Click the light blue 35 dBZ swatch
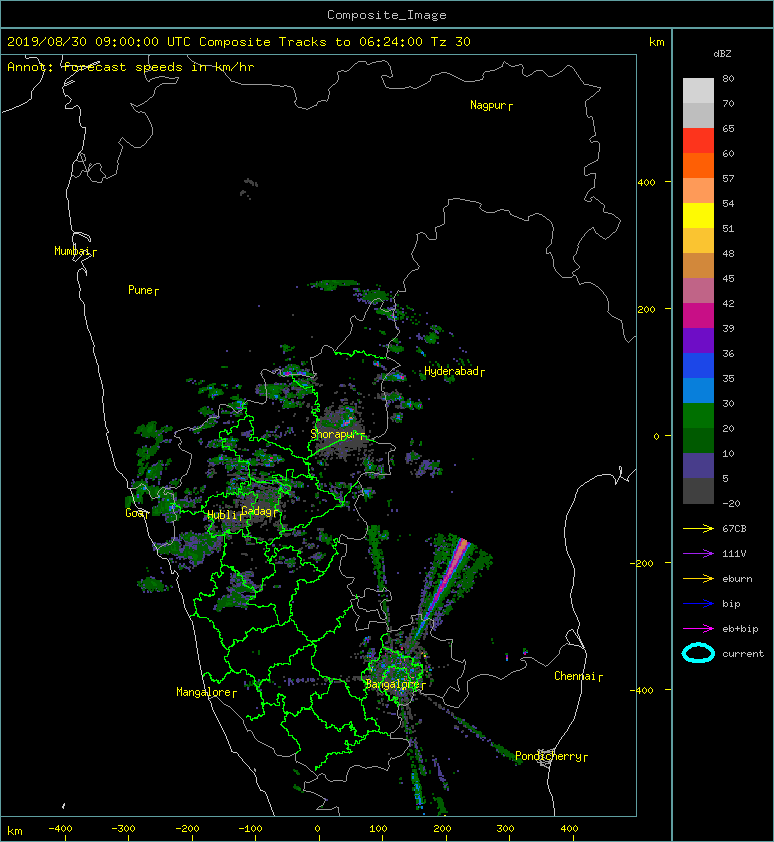 point(698,390)
